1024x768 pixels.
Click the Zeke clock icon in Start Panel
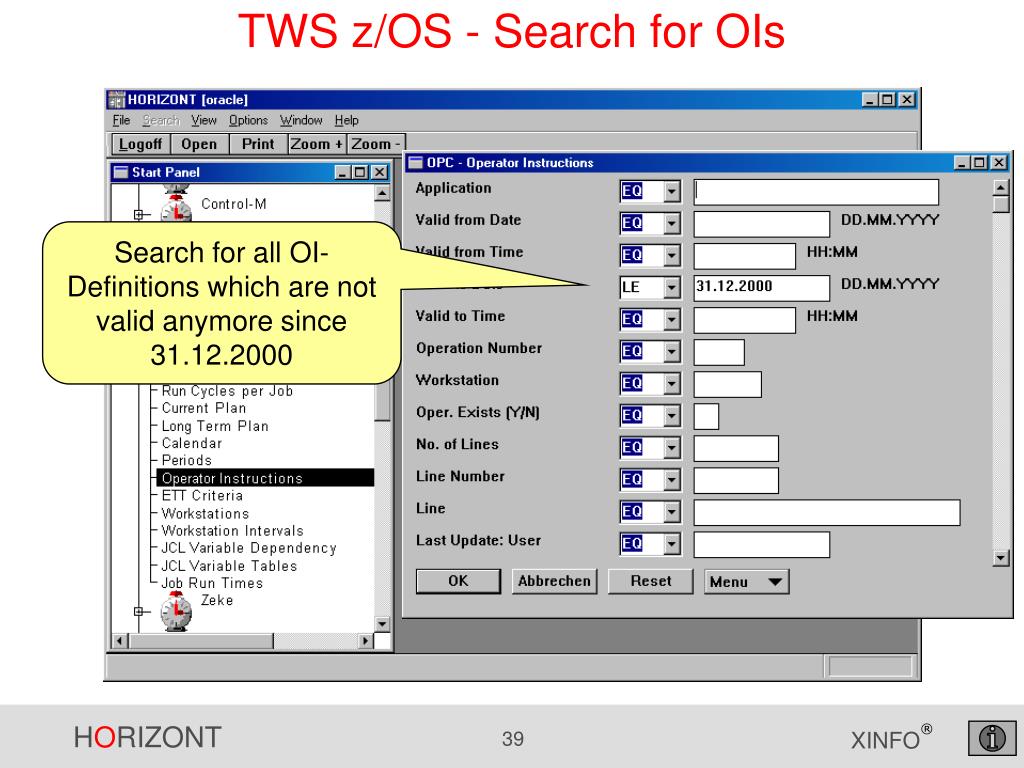tap(176, 611)
